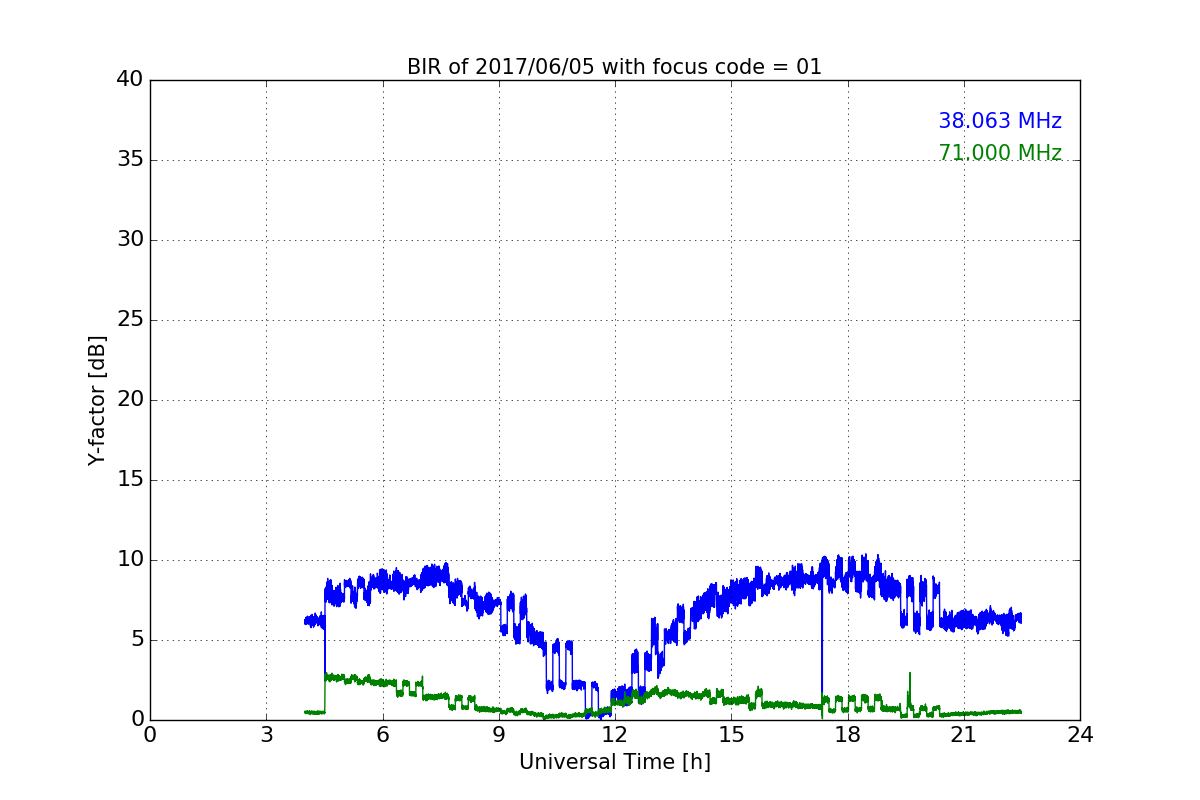
Task: Click the "Y-factor [dB]" axis label
Action: tap(96, 400)
